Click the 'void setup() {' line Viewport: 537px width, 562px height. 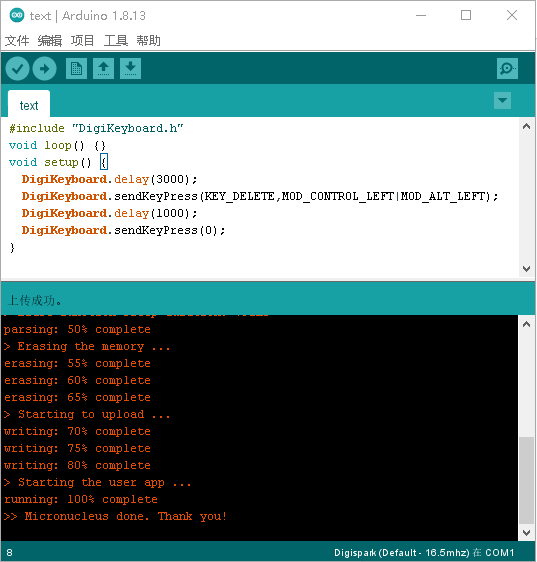point(58,162)
